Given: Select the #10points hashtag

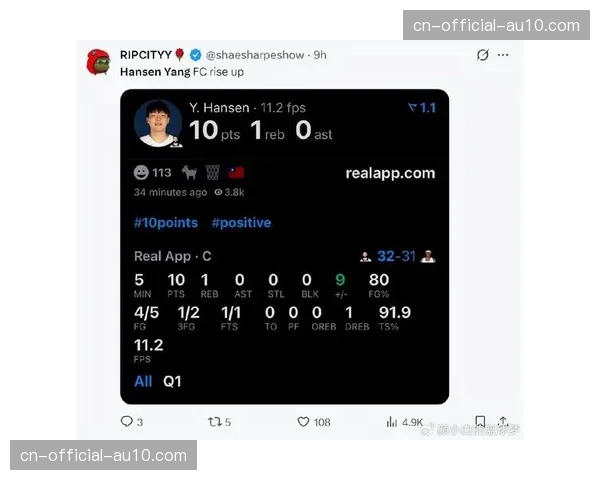Looking at the screenshot, I should coord(166,222).
